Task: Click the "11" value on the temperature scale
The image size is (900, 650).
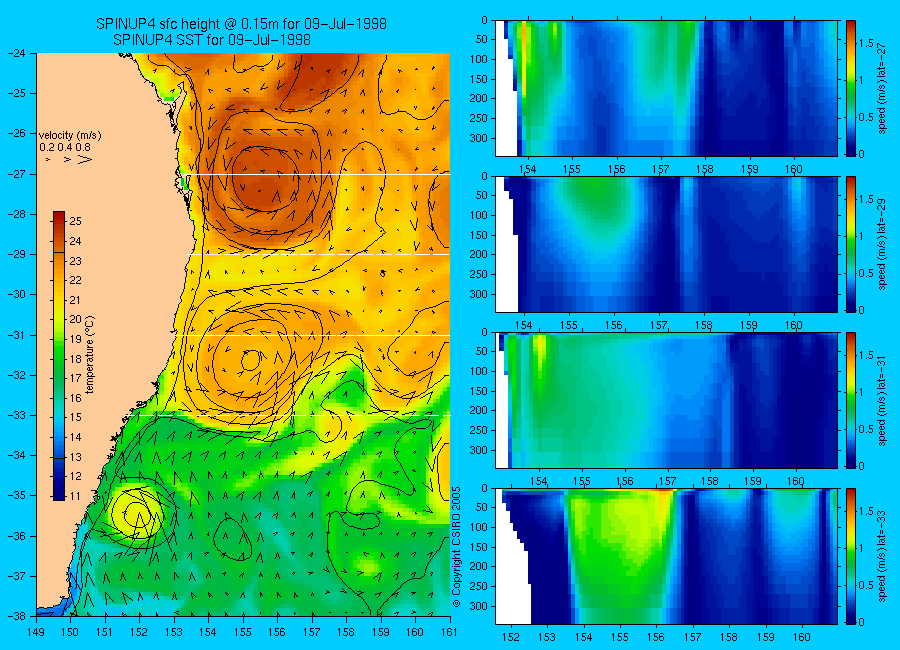Action: [75, 496]
